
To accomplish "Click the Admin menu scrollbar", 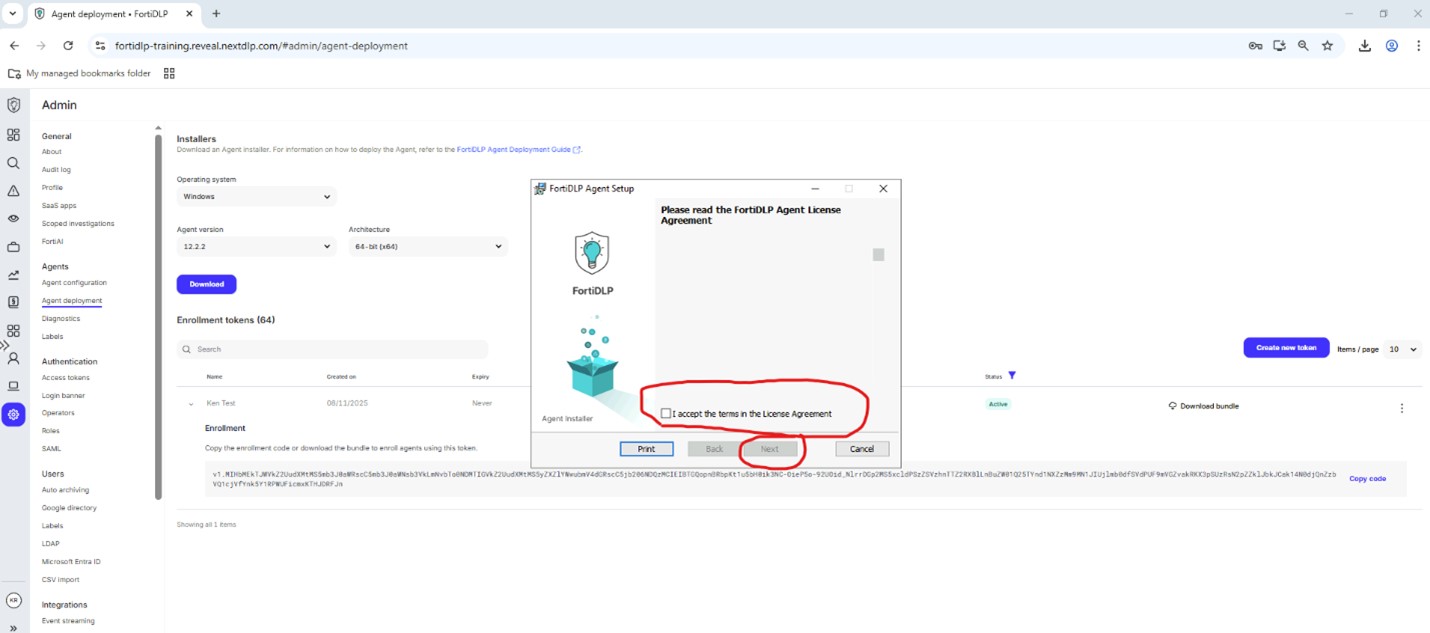I will pyautogui.click(x=158, y=315).
